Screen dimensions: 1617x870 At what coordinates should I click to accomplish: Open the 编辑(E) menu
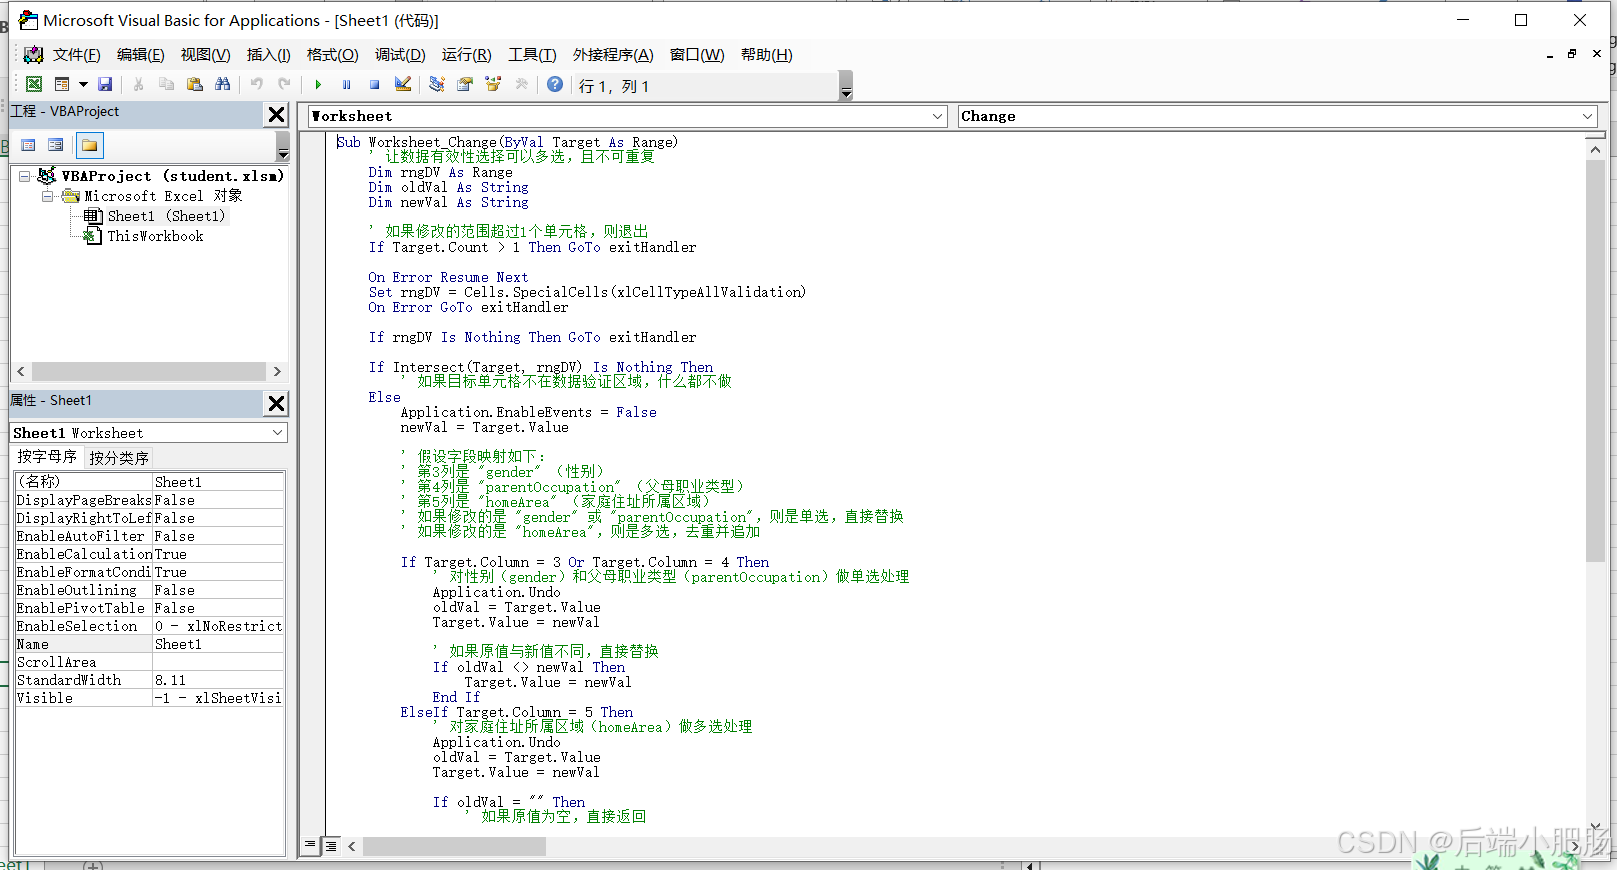140,55
